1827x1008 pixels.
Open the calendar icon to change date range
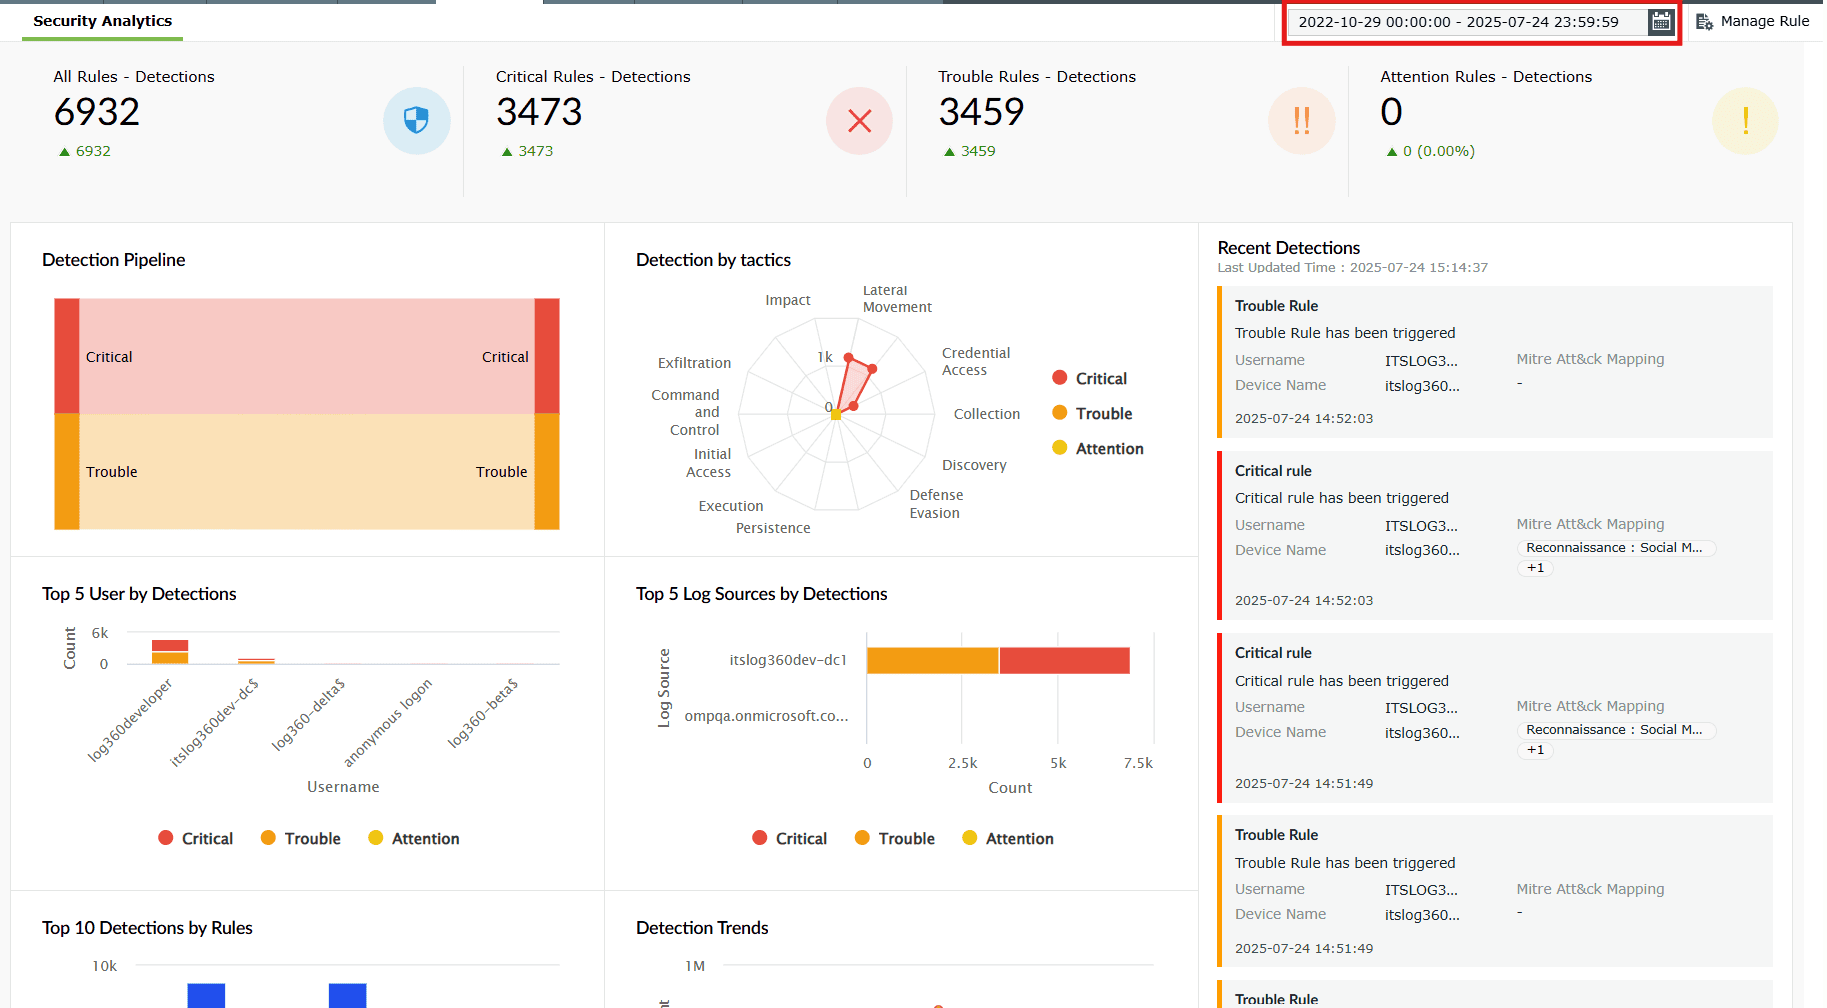point(1660,21)
